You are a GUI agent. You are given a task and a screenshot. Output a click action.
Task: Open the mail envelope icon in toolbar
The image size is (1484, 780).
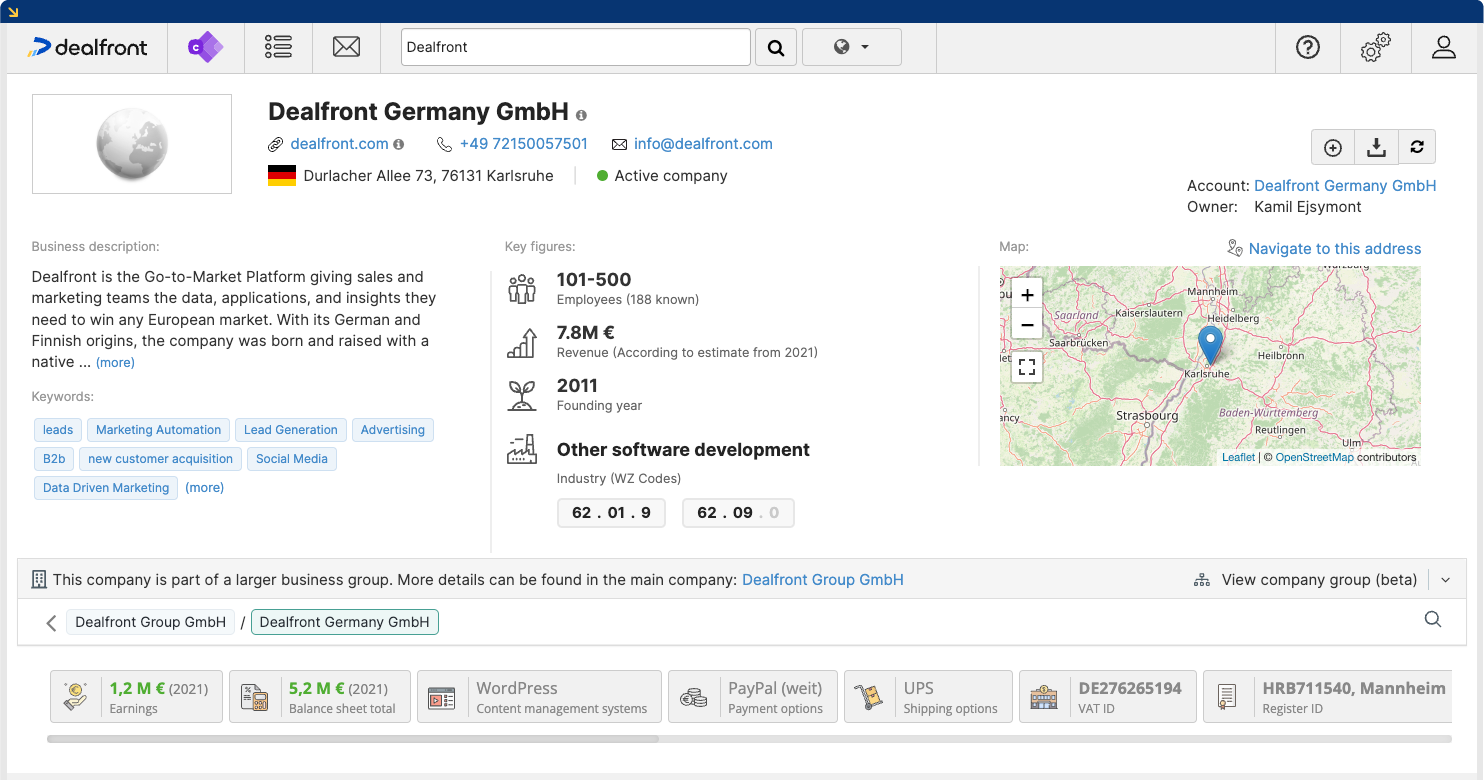[x=346, y=47]
